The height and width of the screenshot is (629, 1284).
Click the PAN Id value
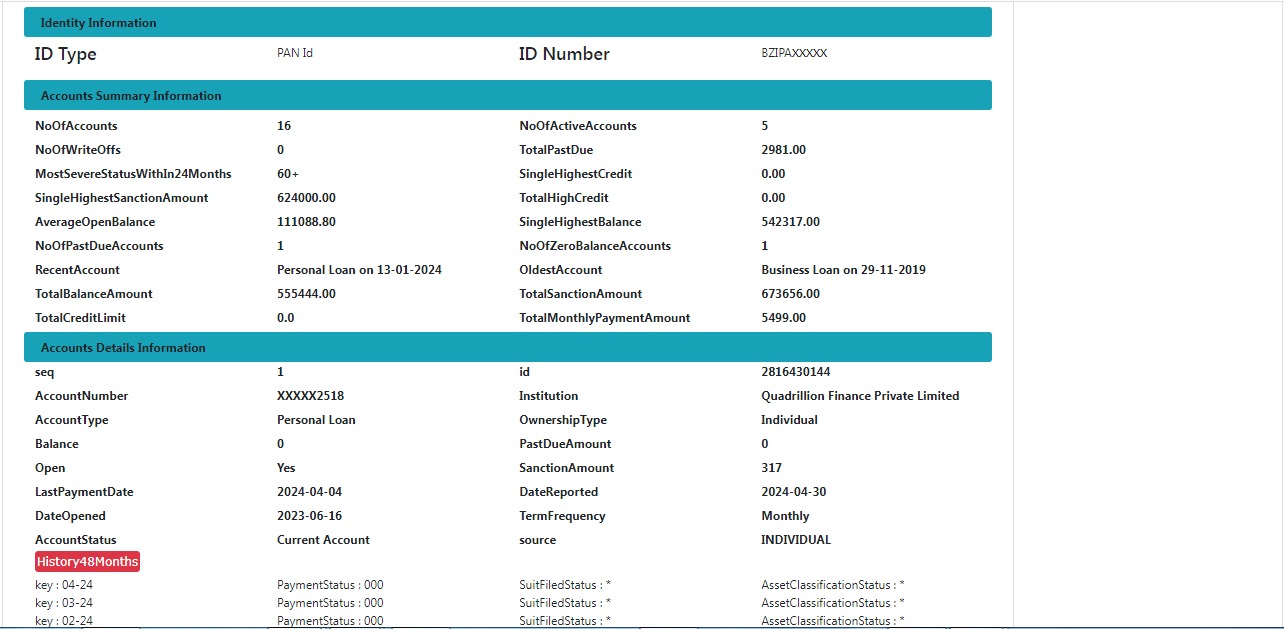click(x=295, y=53)
